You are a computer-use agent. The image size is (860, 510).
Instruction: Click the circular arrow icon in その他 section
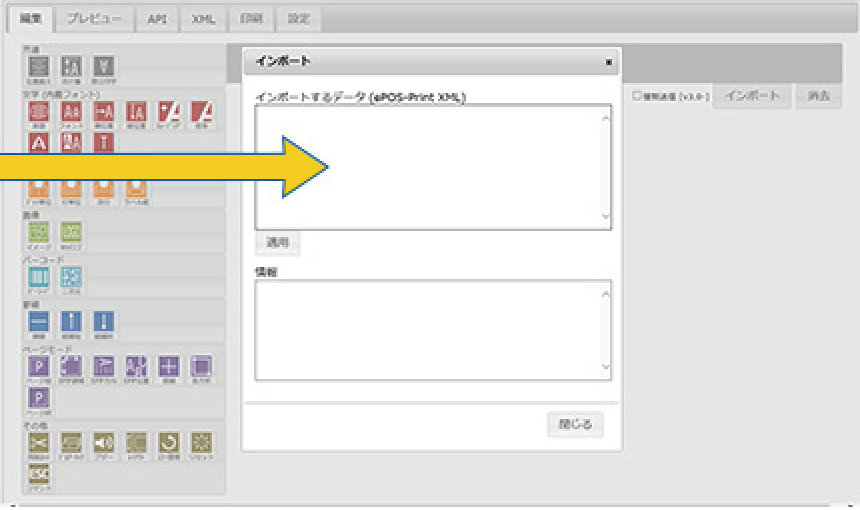168,442
